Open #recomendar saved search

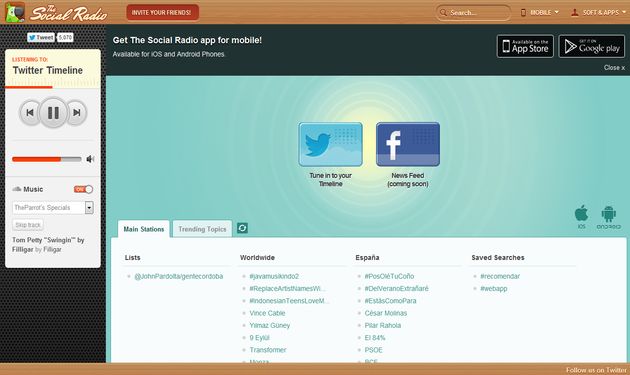(x=500, y=276)
